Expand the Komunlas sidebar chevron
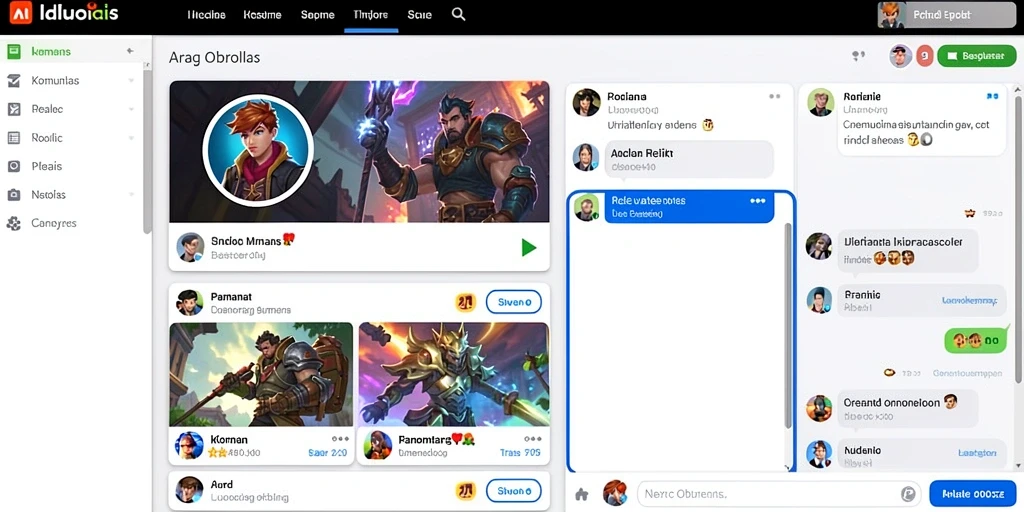This screenshot has height=512, width=1024. coord(131,81)
